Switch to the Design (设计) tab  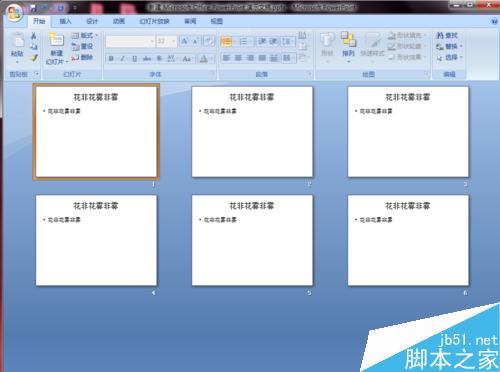coord(92,21)
